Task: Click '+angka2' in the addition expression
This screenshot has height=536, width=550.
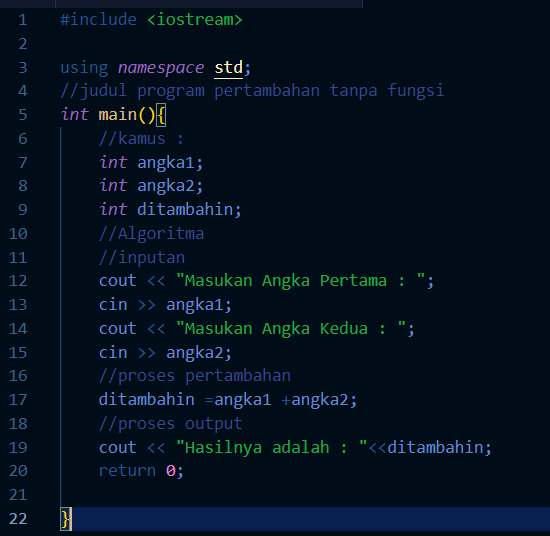Action: pos(315,400)
